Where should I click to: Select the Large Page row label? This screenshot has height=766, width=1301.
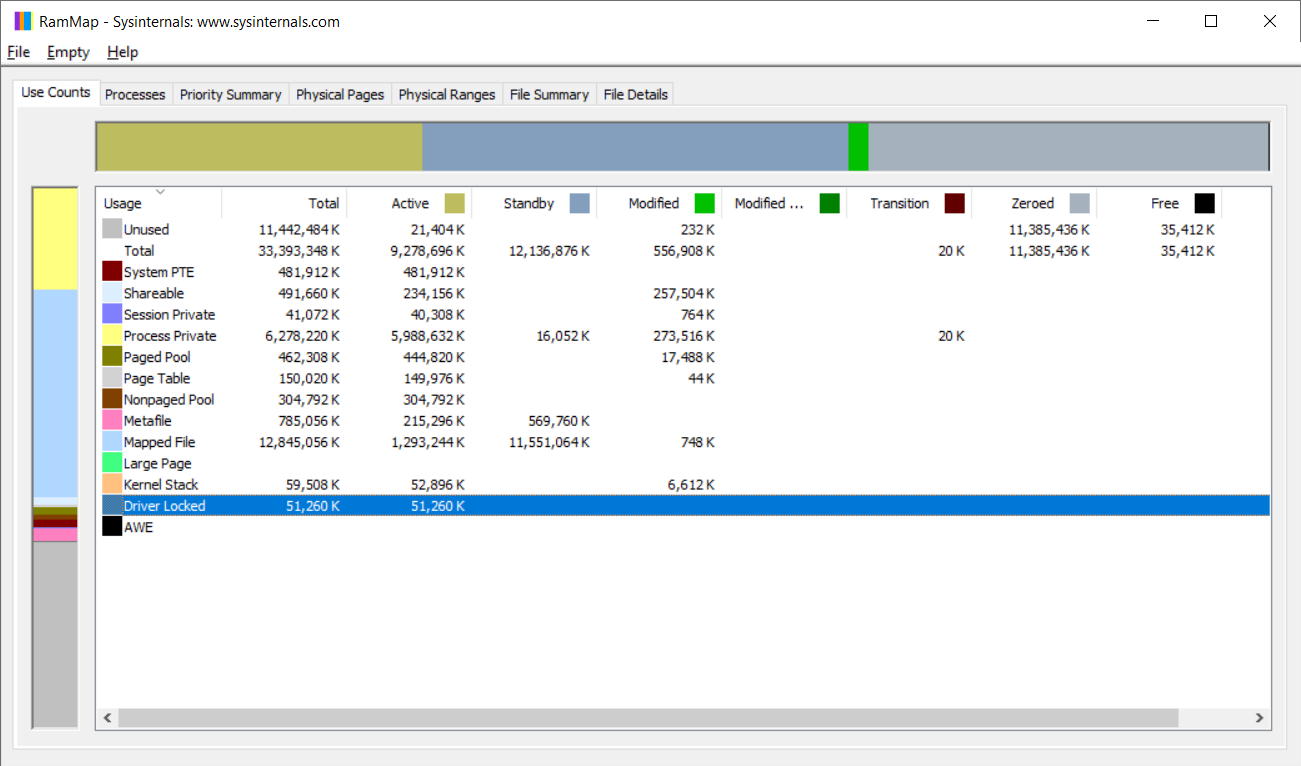(x=158, y=463)
